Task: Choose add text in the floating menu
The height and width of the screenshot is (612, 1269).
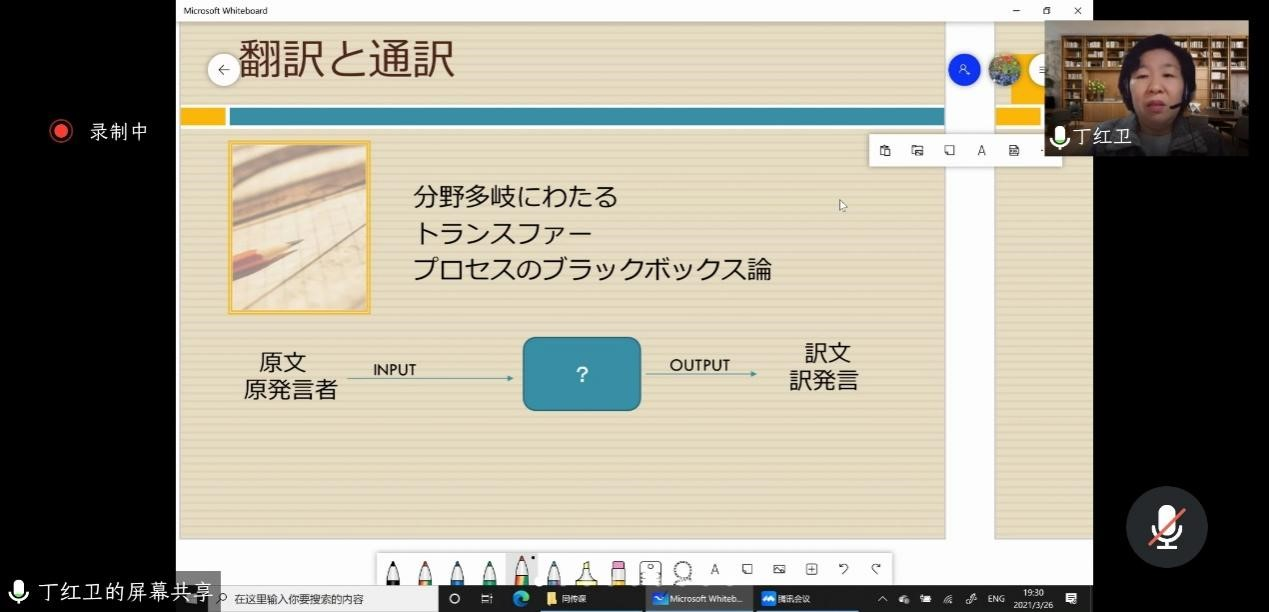Action: pos(981,150)
